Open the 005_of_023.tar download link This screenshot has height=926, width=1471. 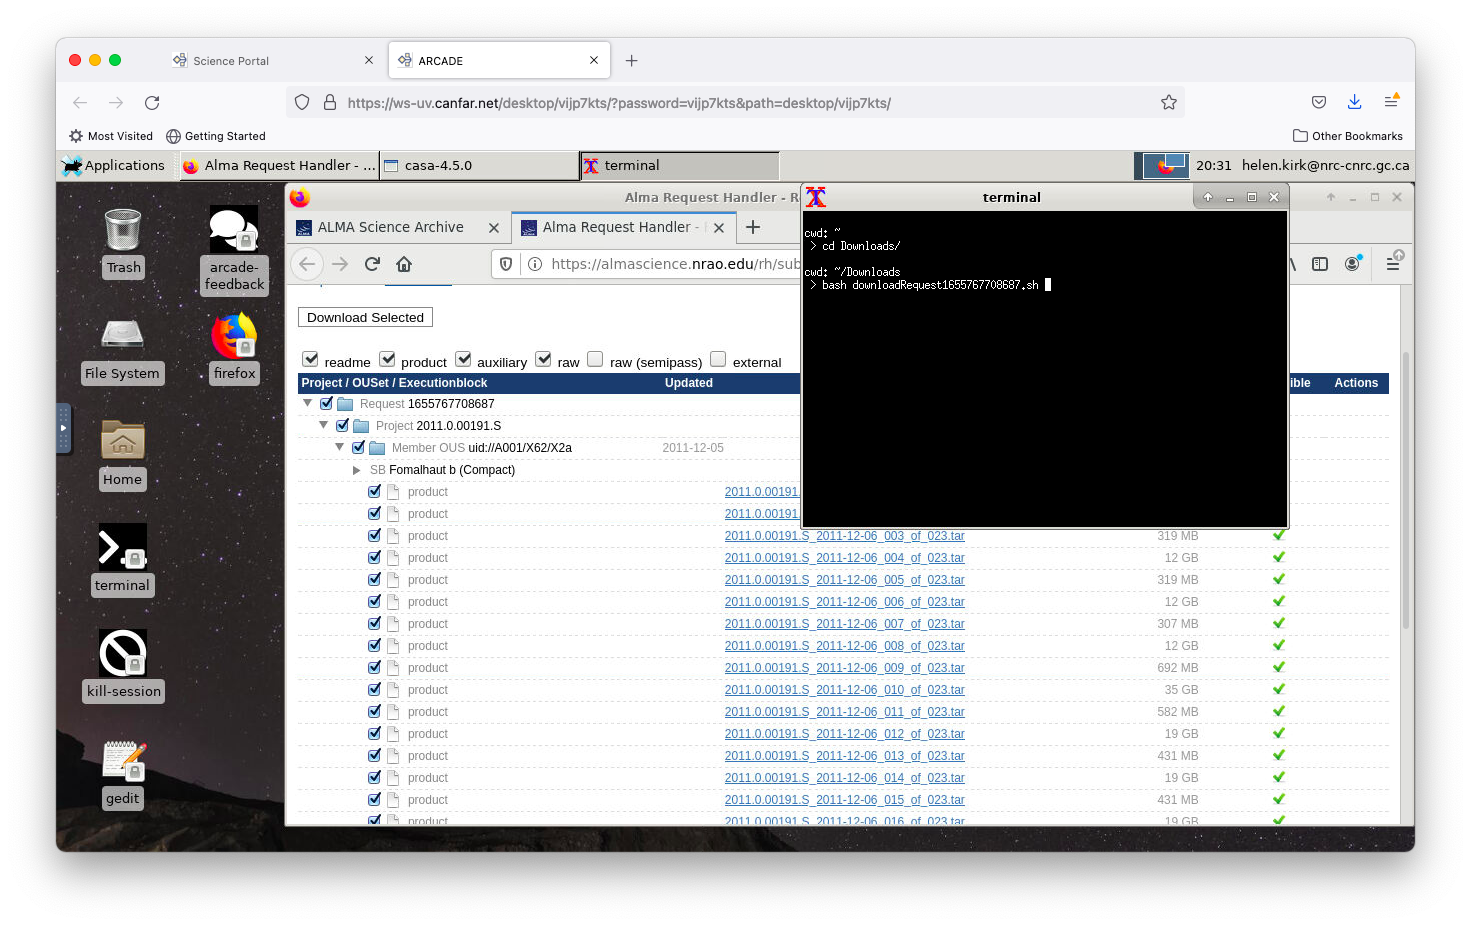pyautogui.click(x=845, y=580)
